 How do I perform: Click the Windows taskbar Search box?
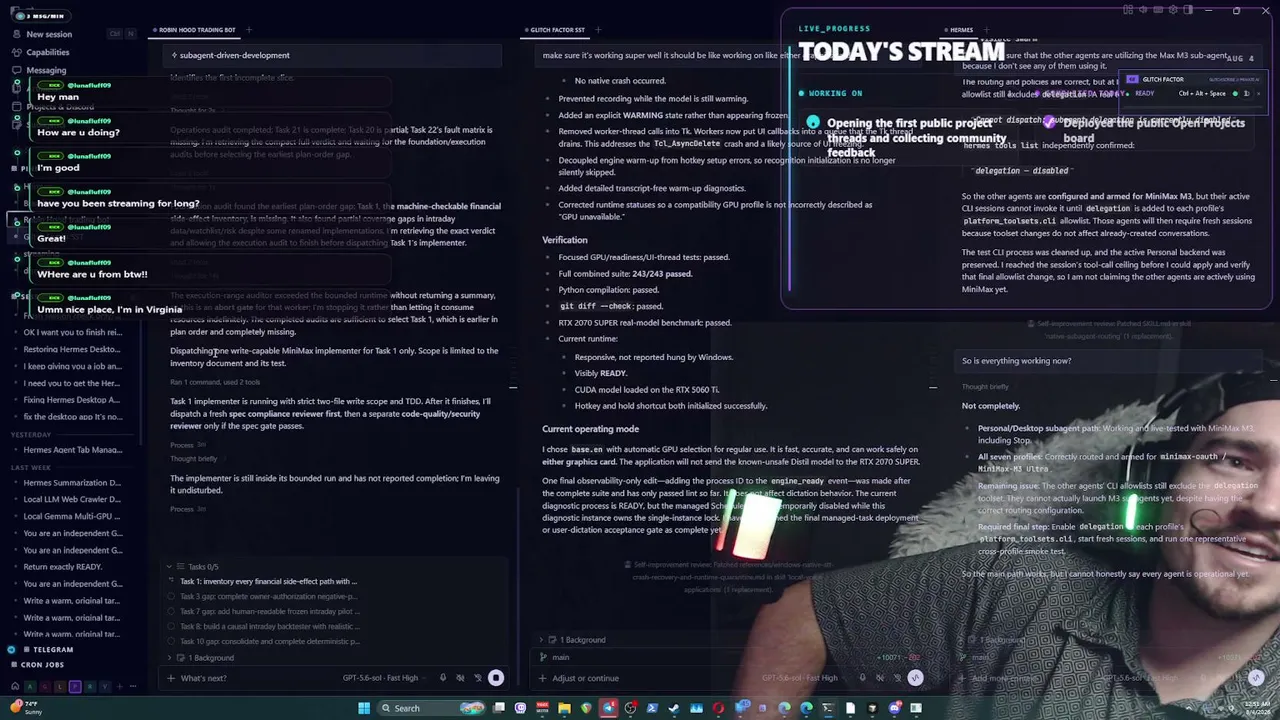coord(432,708)
